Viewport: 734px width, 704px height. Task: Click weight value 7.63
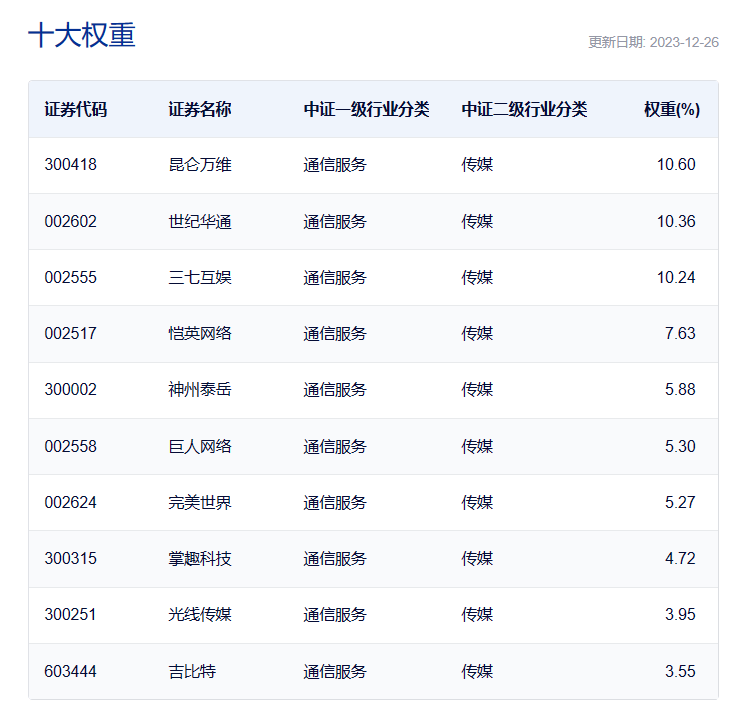point(680,334)
